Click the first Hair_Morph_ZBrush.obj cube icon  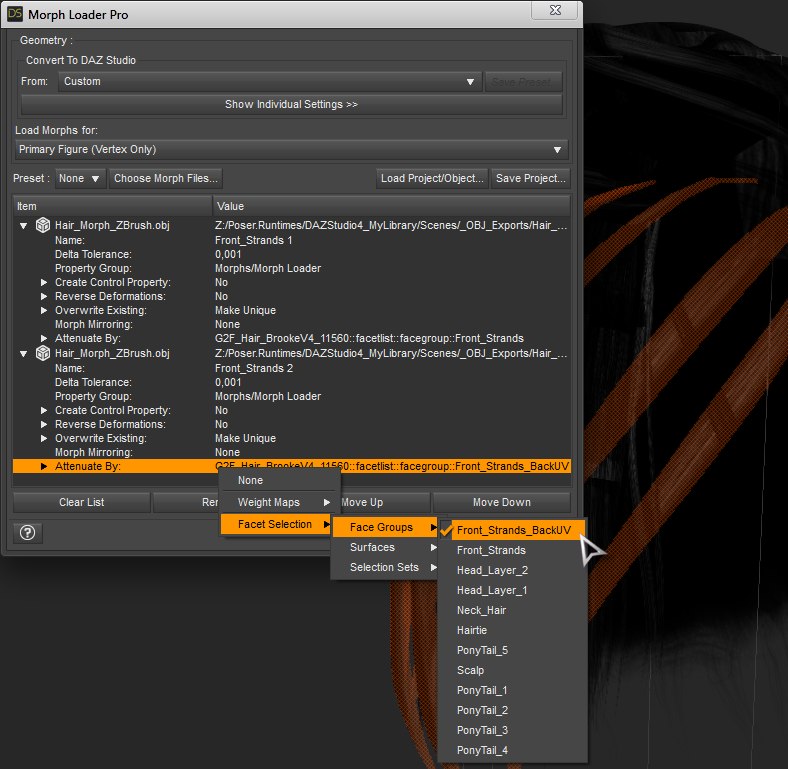pos(43,225)
